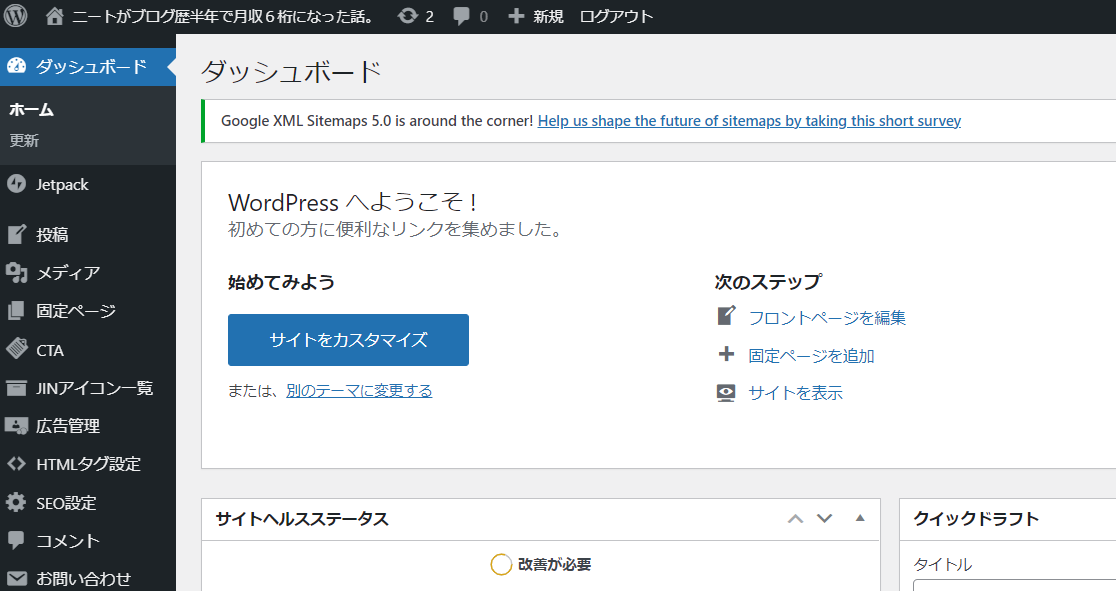Click the 始めてみよう heading
The height and width of the screenshot is (591, 1116).
(281, 282)
